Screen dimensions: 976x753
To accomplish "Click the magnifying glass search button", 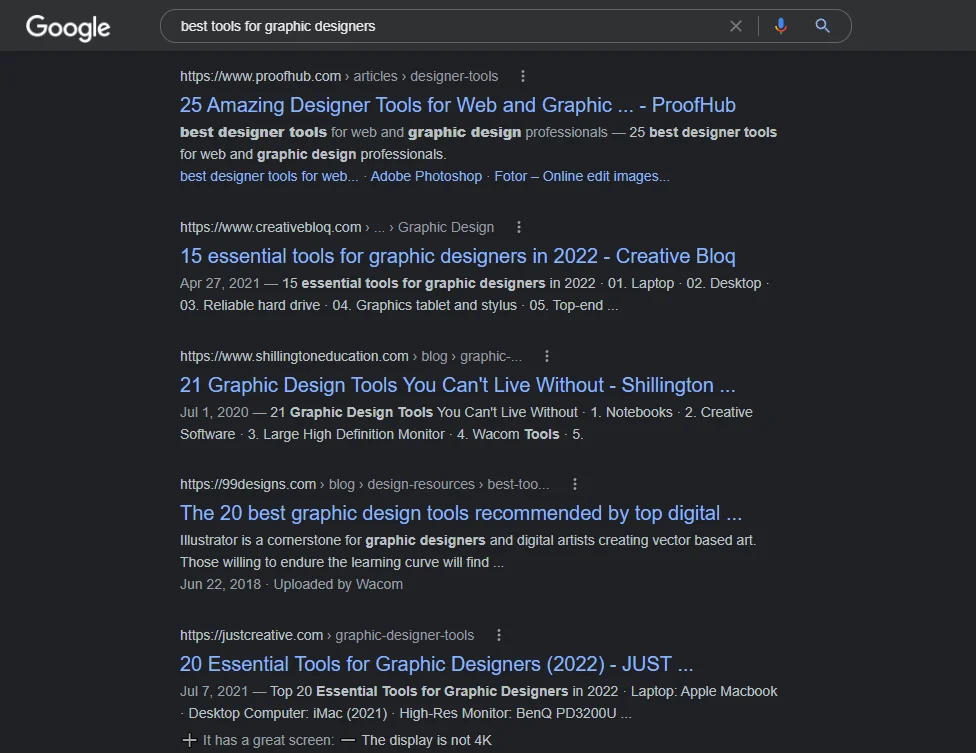I will 822,26.
